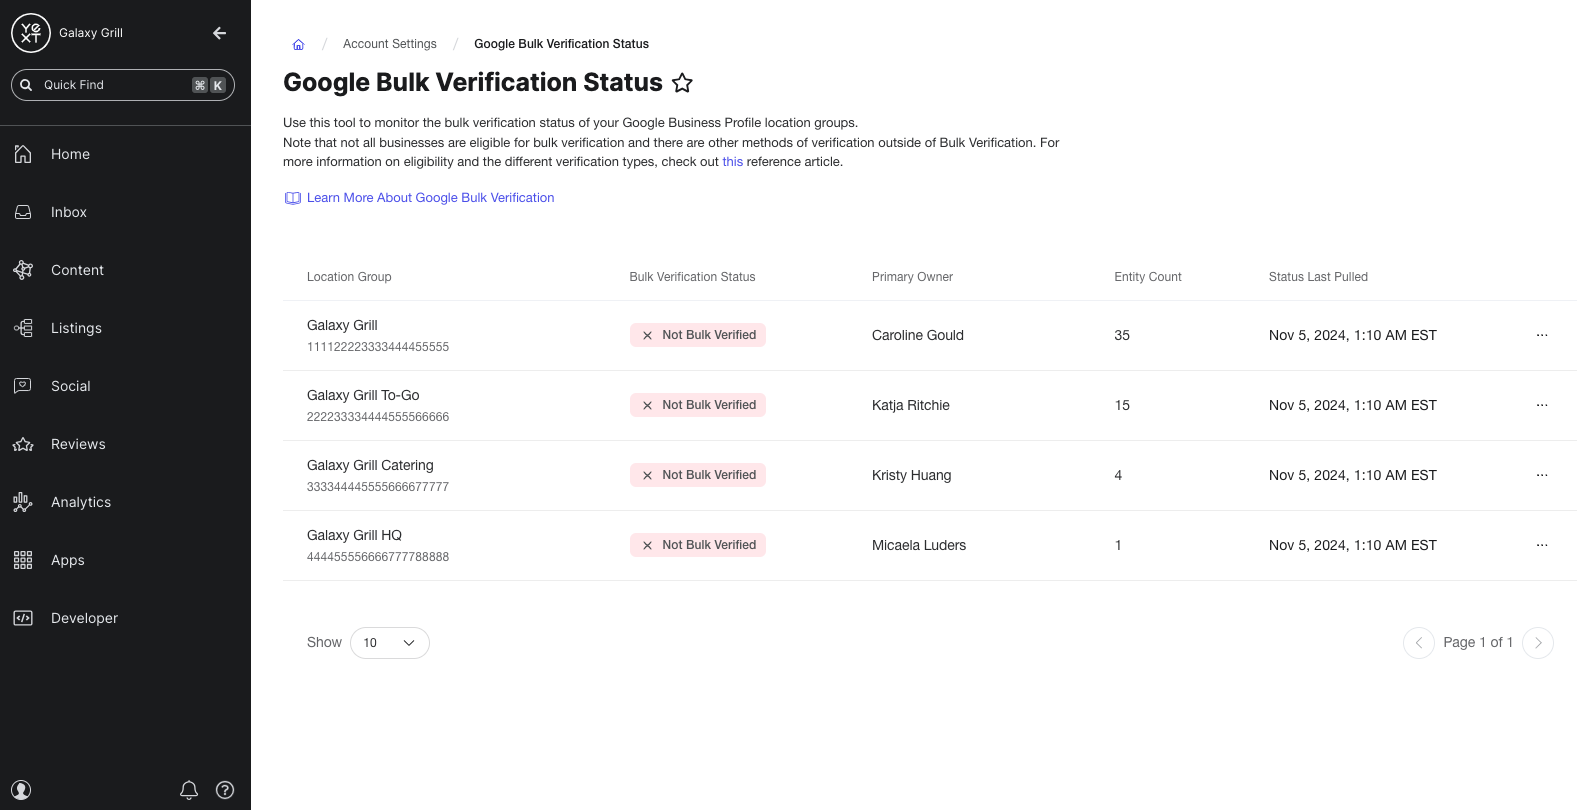Open more options for Galaxy Grill row
This screenshot has height=810, width=1577.
1542,335
